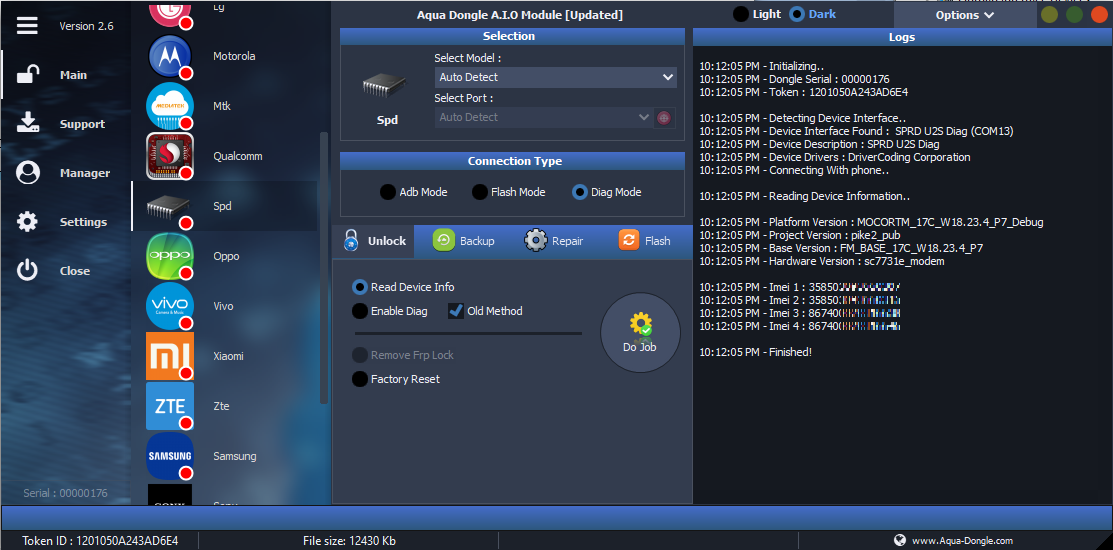Image resolution: width=1113 pixels, height=550 pixels.
Task: Select Enable Diag option
Action: click(x=390, y=311)
